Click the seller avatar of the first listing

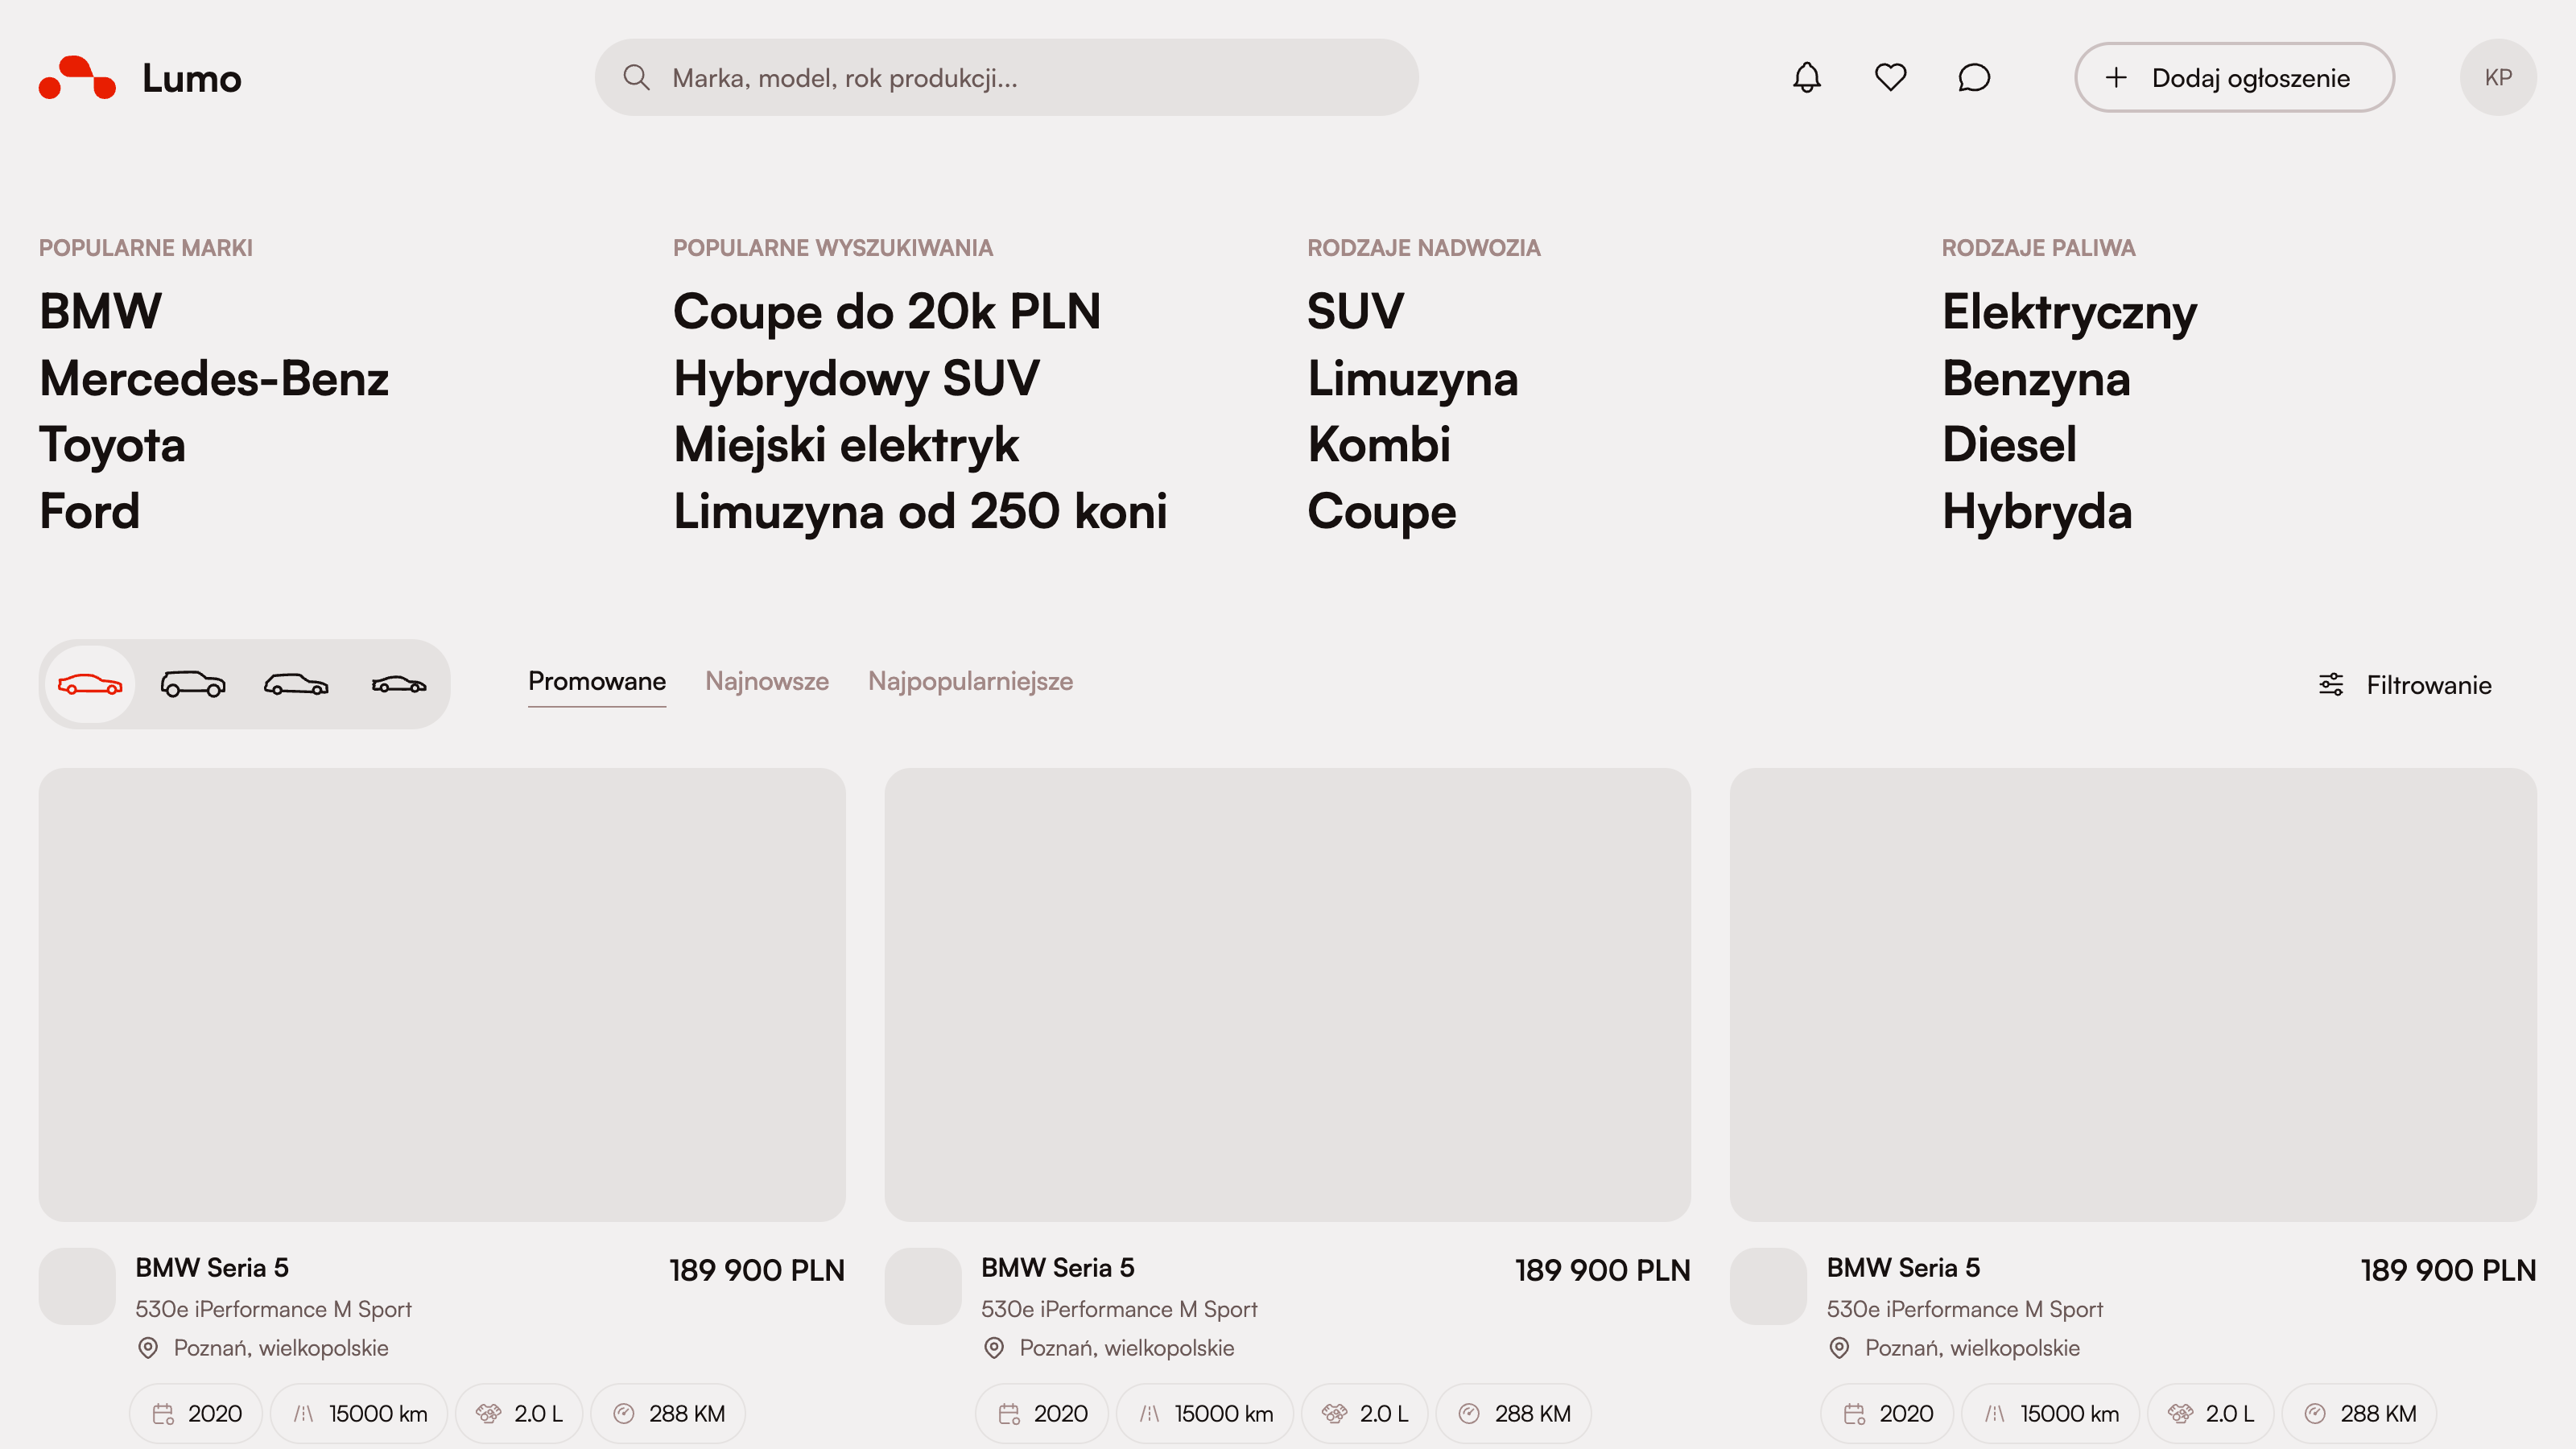coord(77,1286)
